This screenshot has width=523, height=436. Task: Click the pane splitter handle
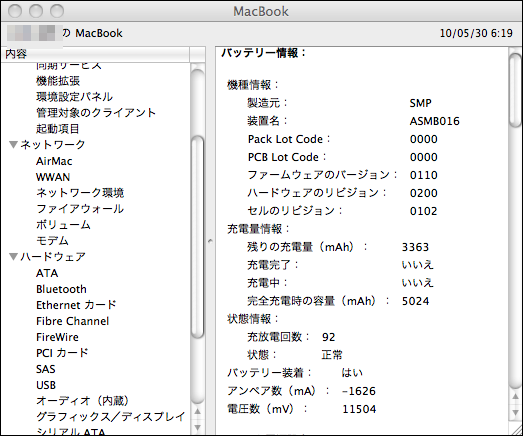[x=210, y=241]
